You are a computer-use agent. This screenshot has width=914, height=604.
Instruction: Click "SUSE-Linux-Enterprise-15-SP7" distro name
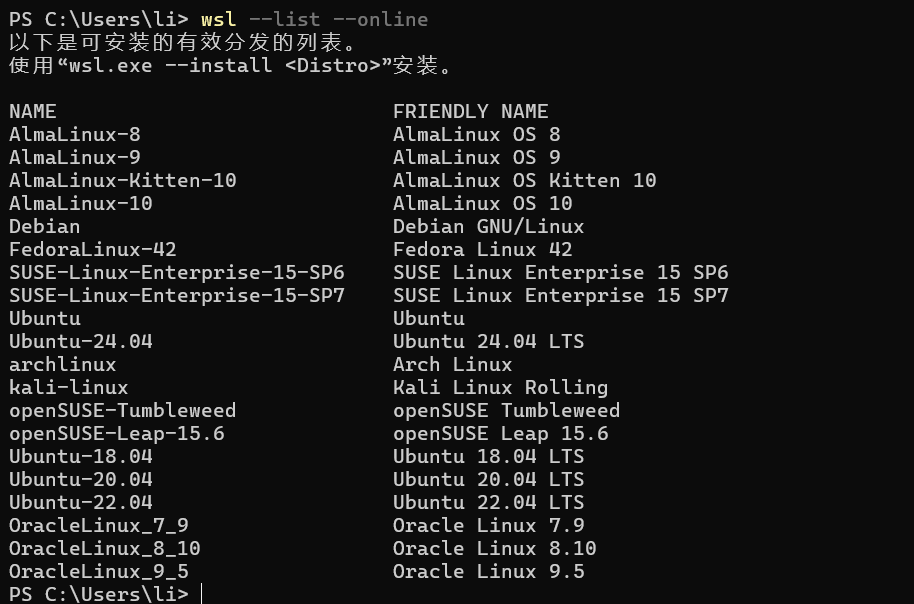coord(177,295)
